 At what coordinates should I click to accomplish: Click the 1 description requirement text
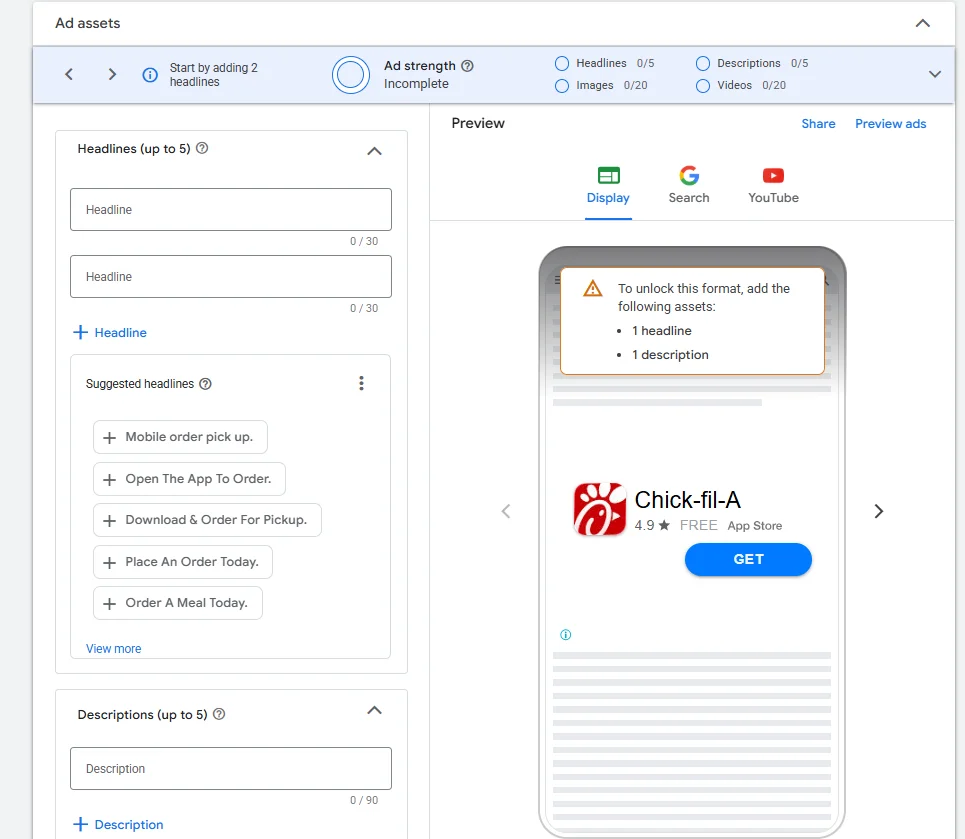(x=670, y=355)
